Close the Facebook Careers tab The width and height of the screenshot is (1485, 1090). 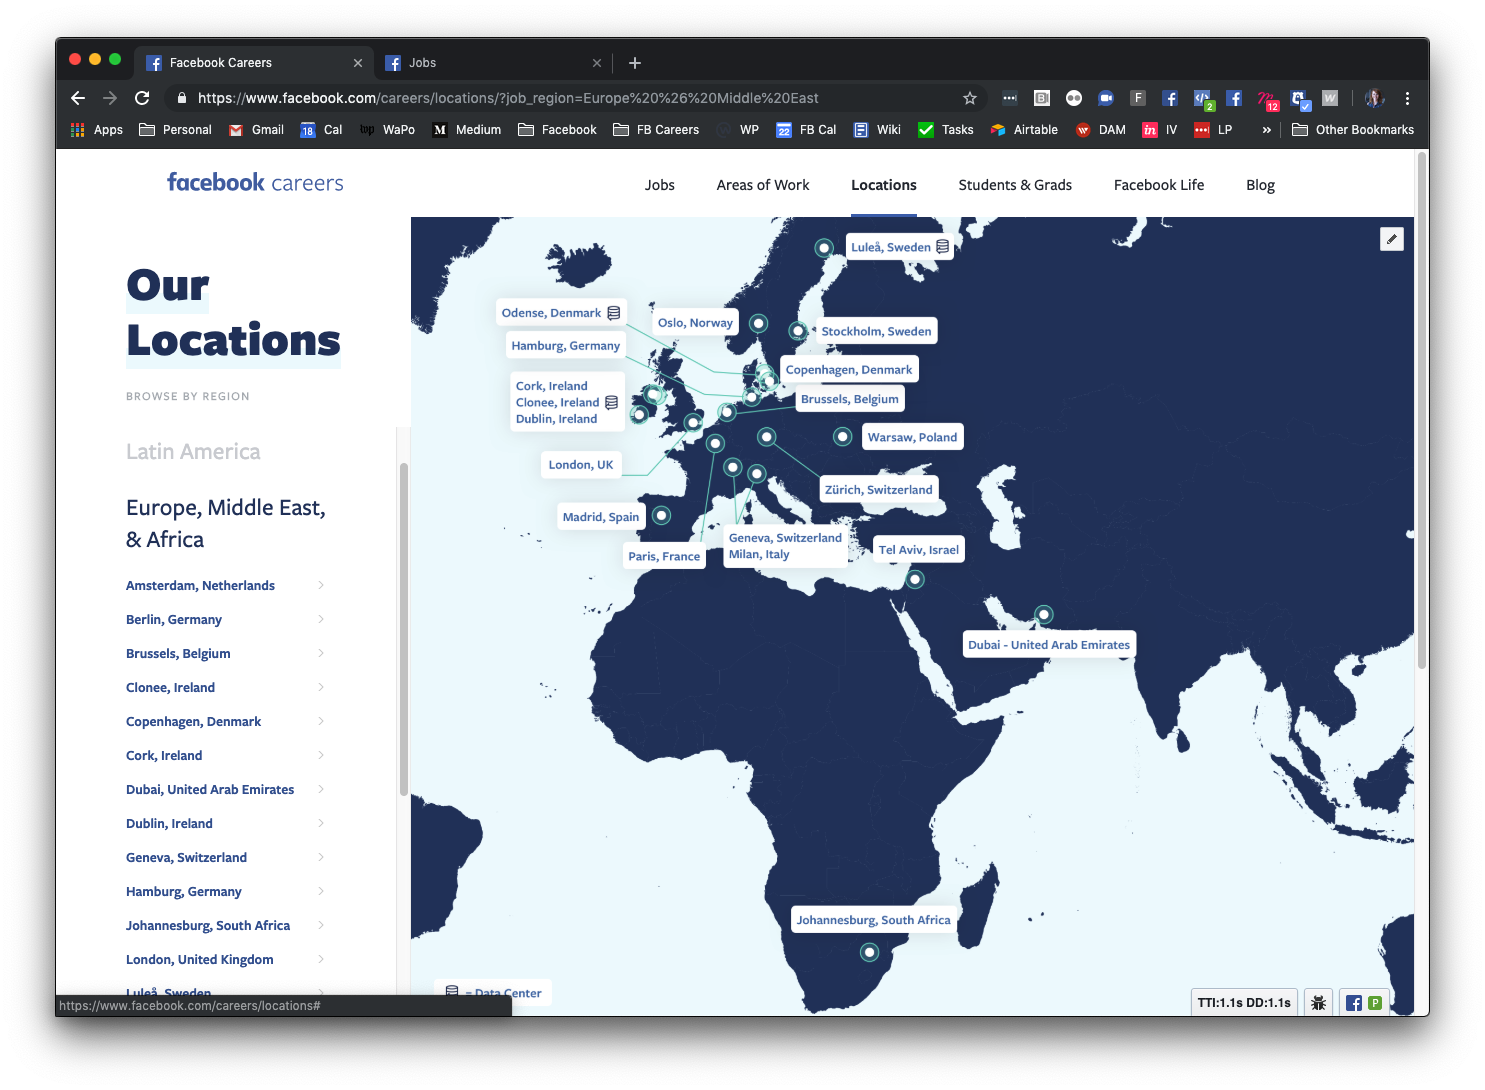point(358,63)
